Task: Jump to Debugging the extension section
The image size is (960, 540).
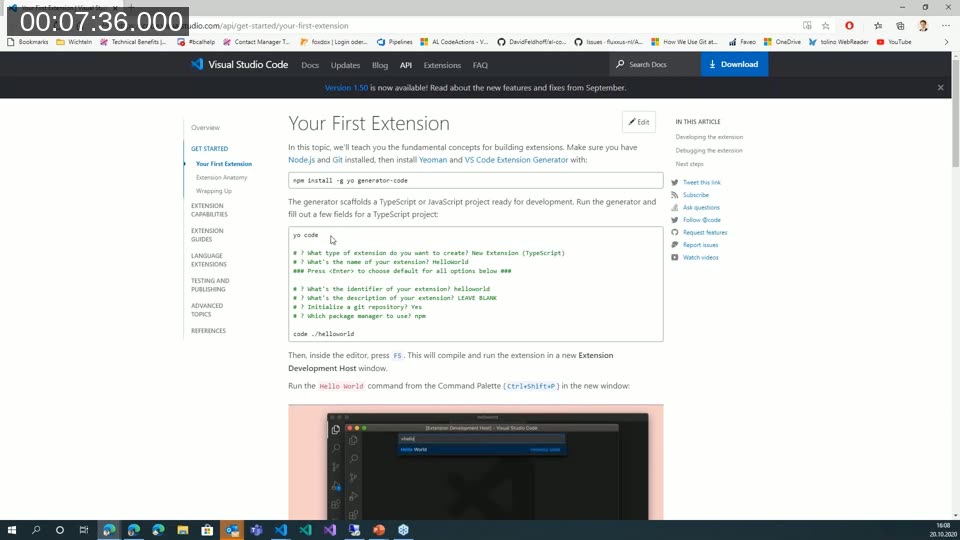Action: (709, 151)
